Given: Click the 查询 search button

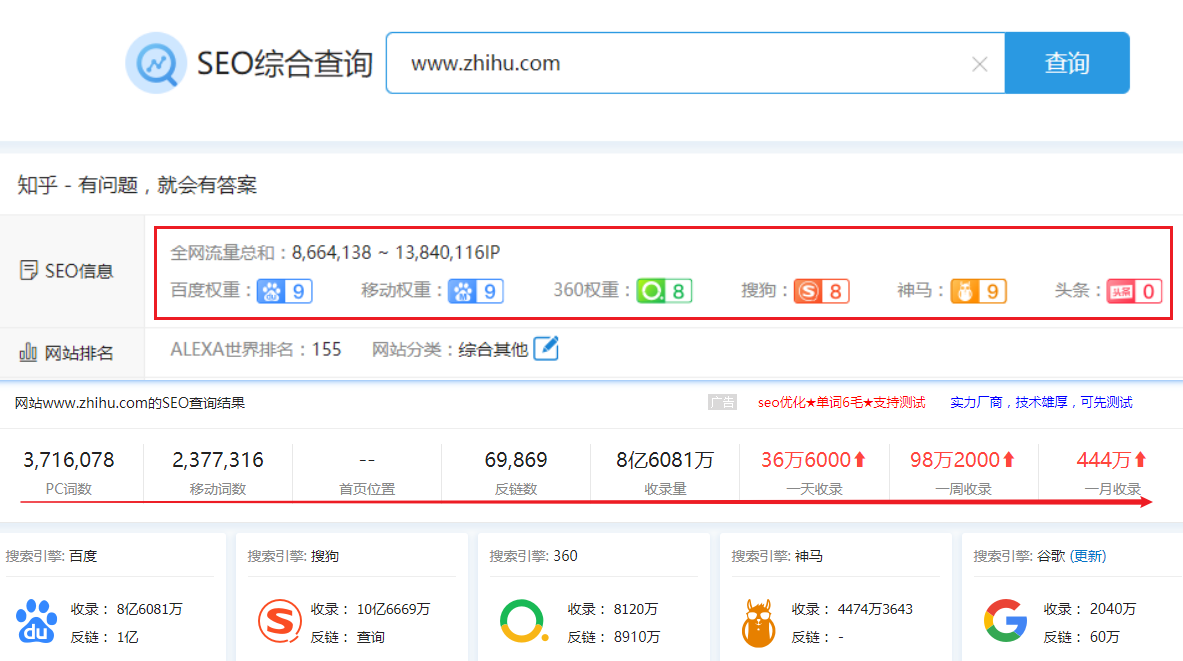Looking at the screenshot, I should tap(1067, 63).
